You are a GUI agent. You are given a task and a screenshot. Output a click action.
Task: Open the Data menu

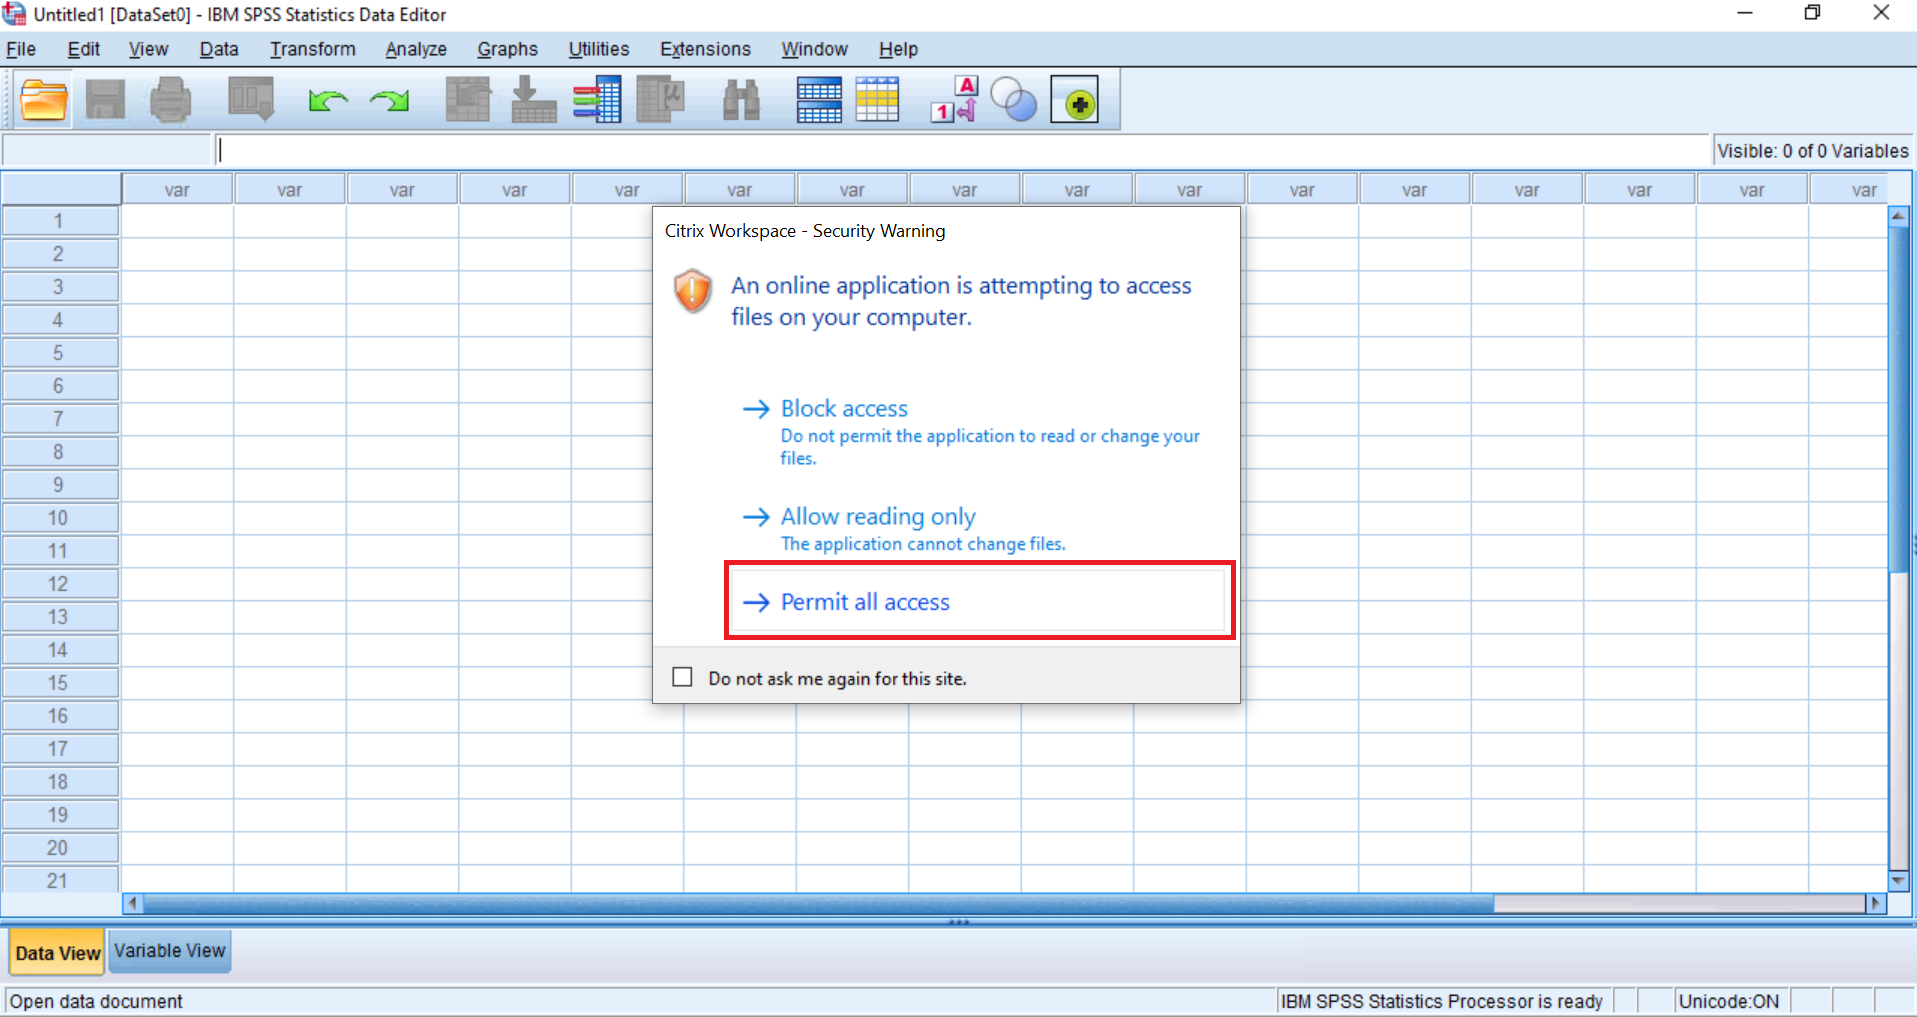219,49
